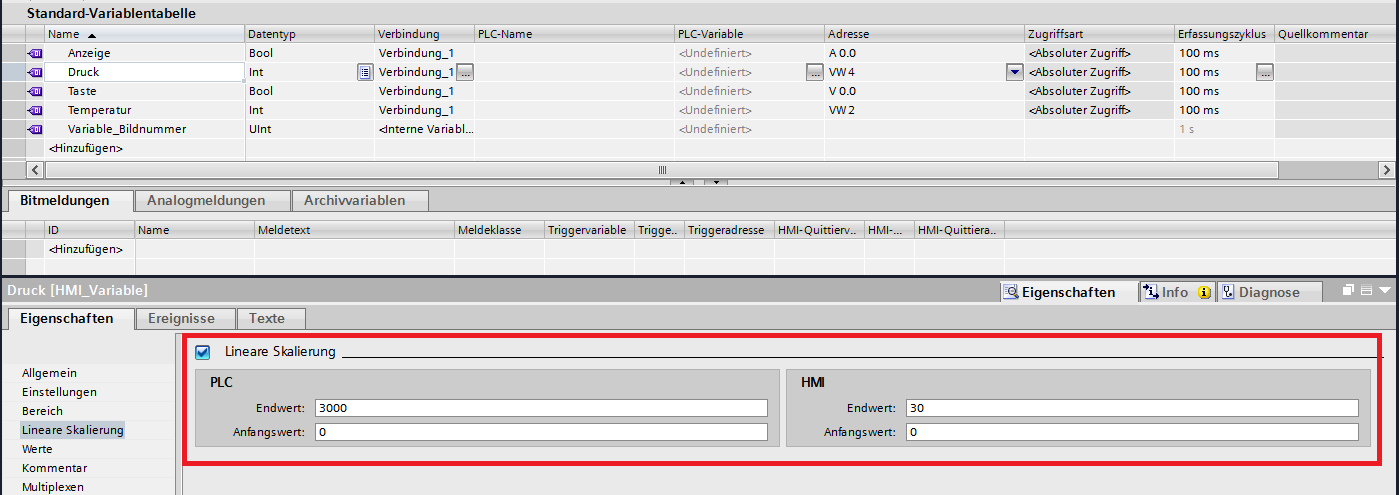Image resolution: width=1400 pixels, height=495 pixels.
Task: Select the Druck variable name cell
Action: (145, 72)
